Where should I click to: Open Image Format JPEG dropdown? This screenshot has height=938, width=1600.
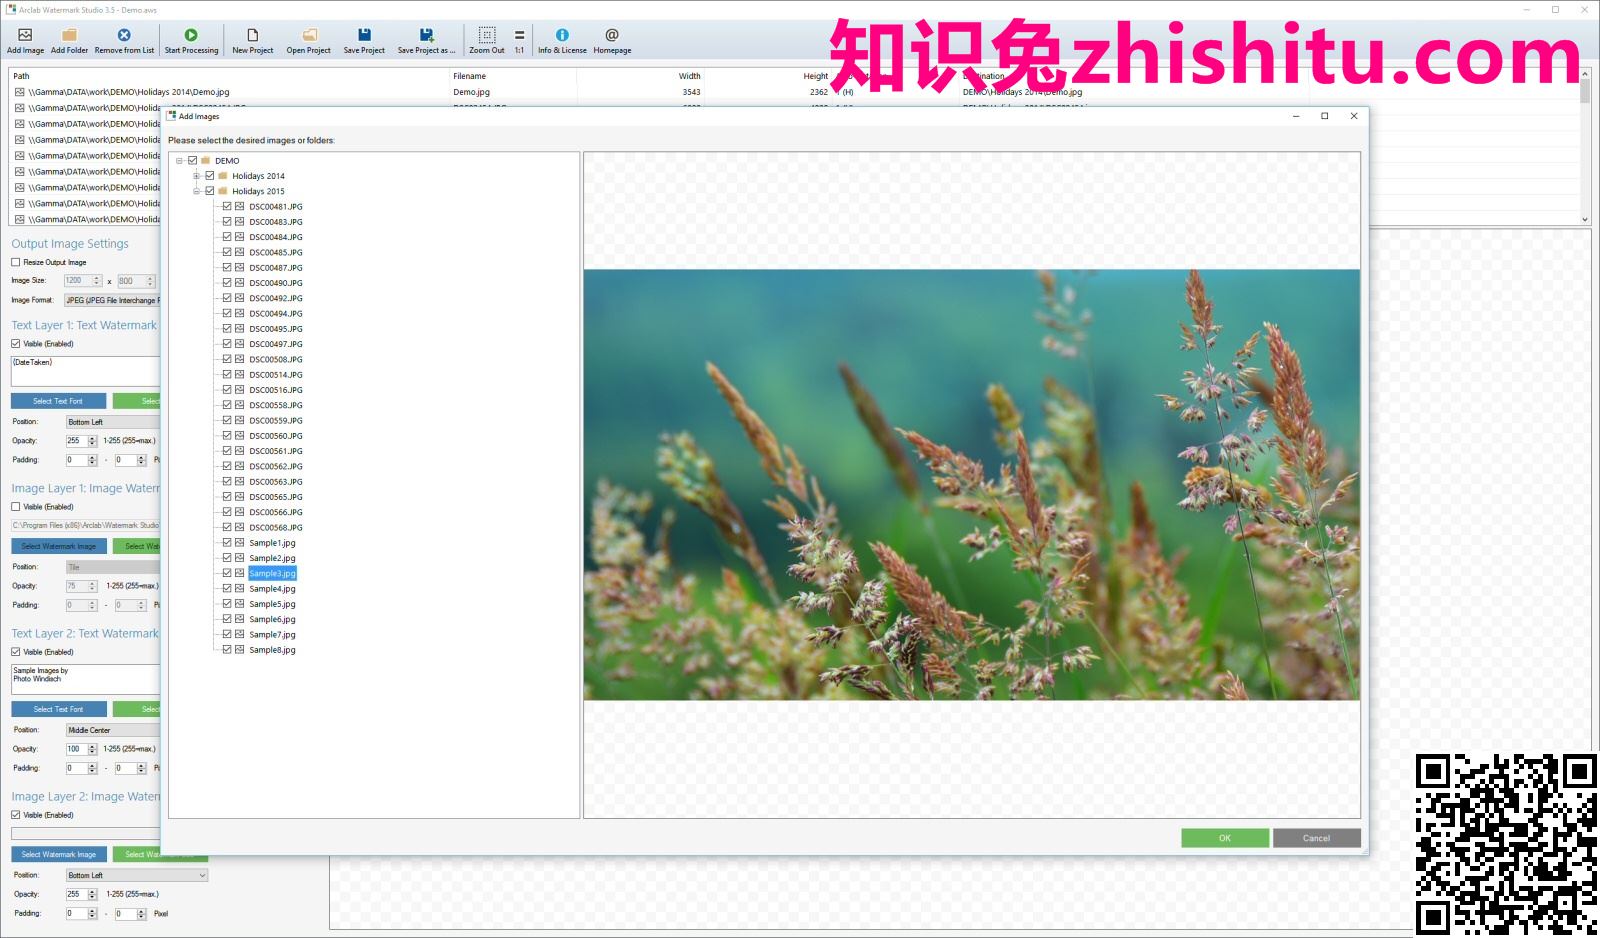click(112, 300)
